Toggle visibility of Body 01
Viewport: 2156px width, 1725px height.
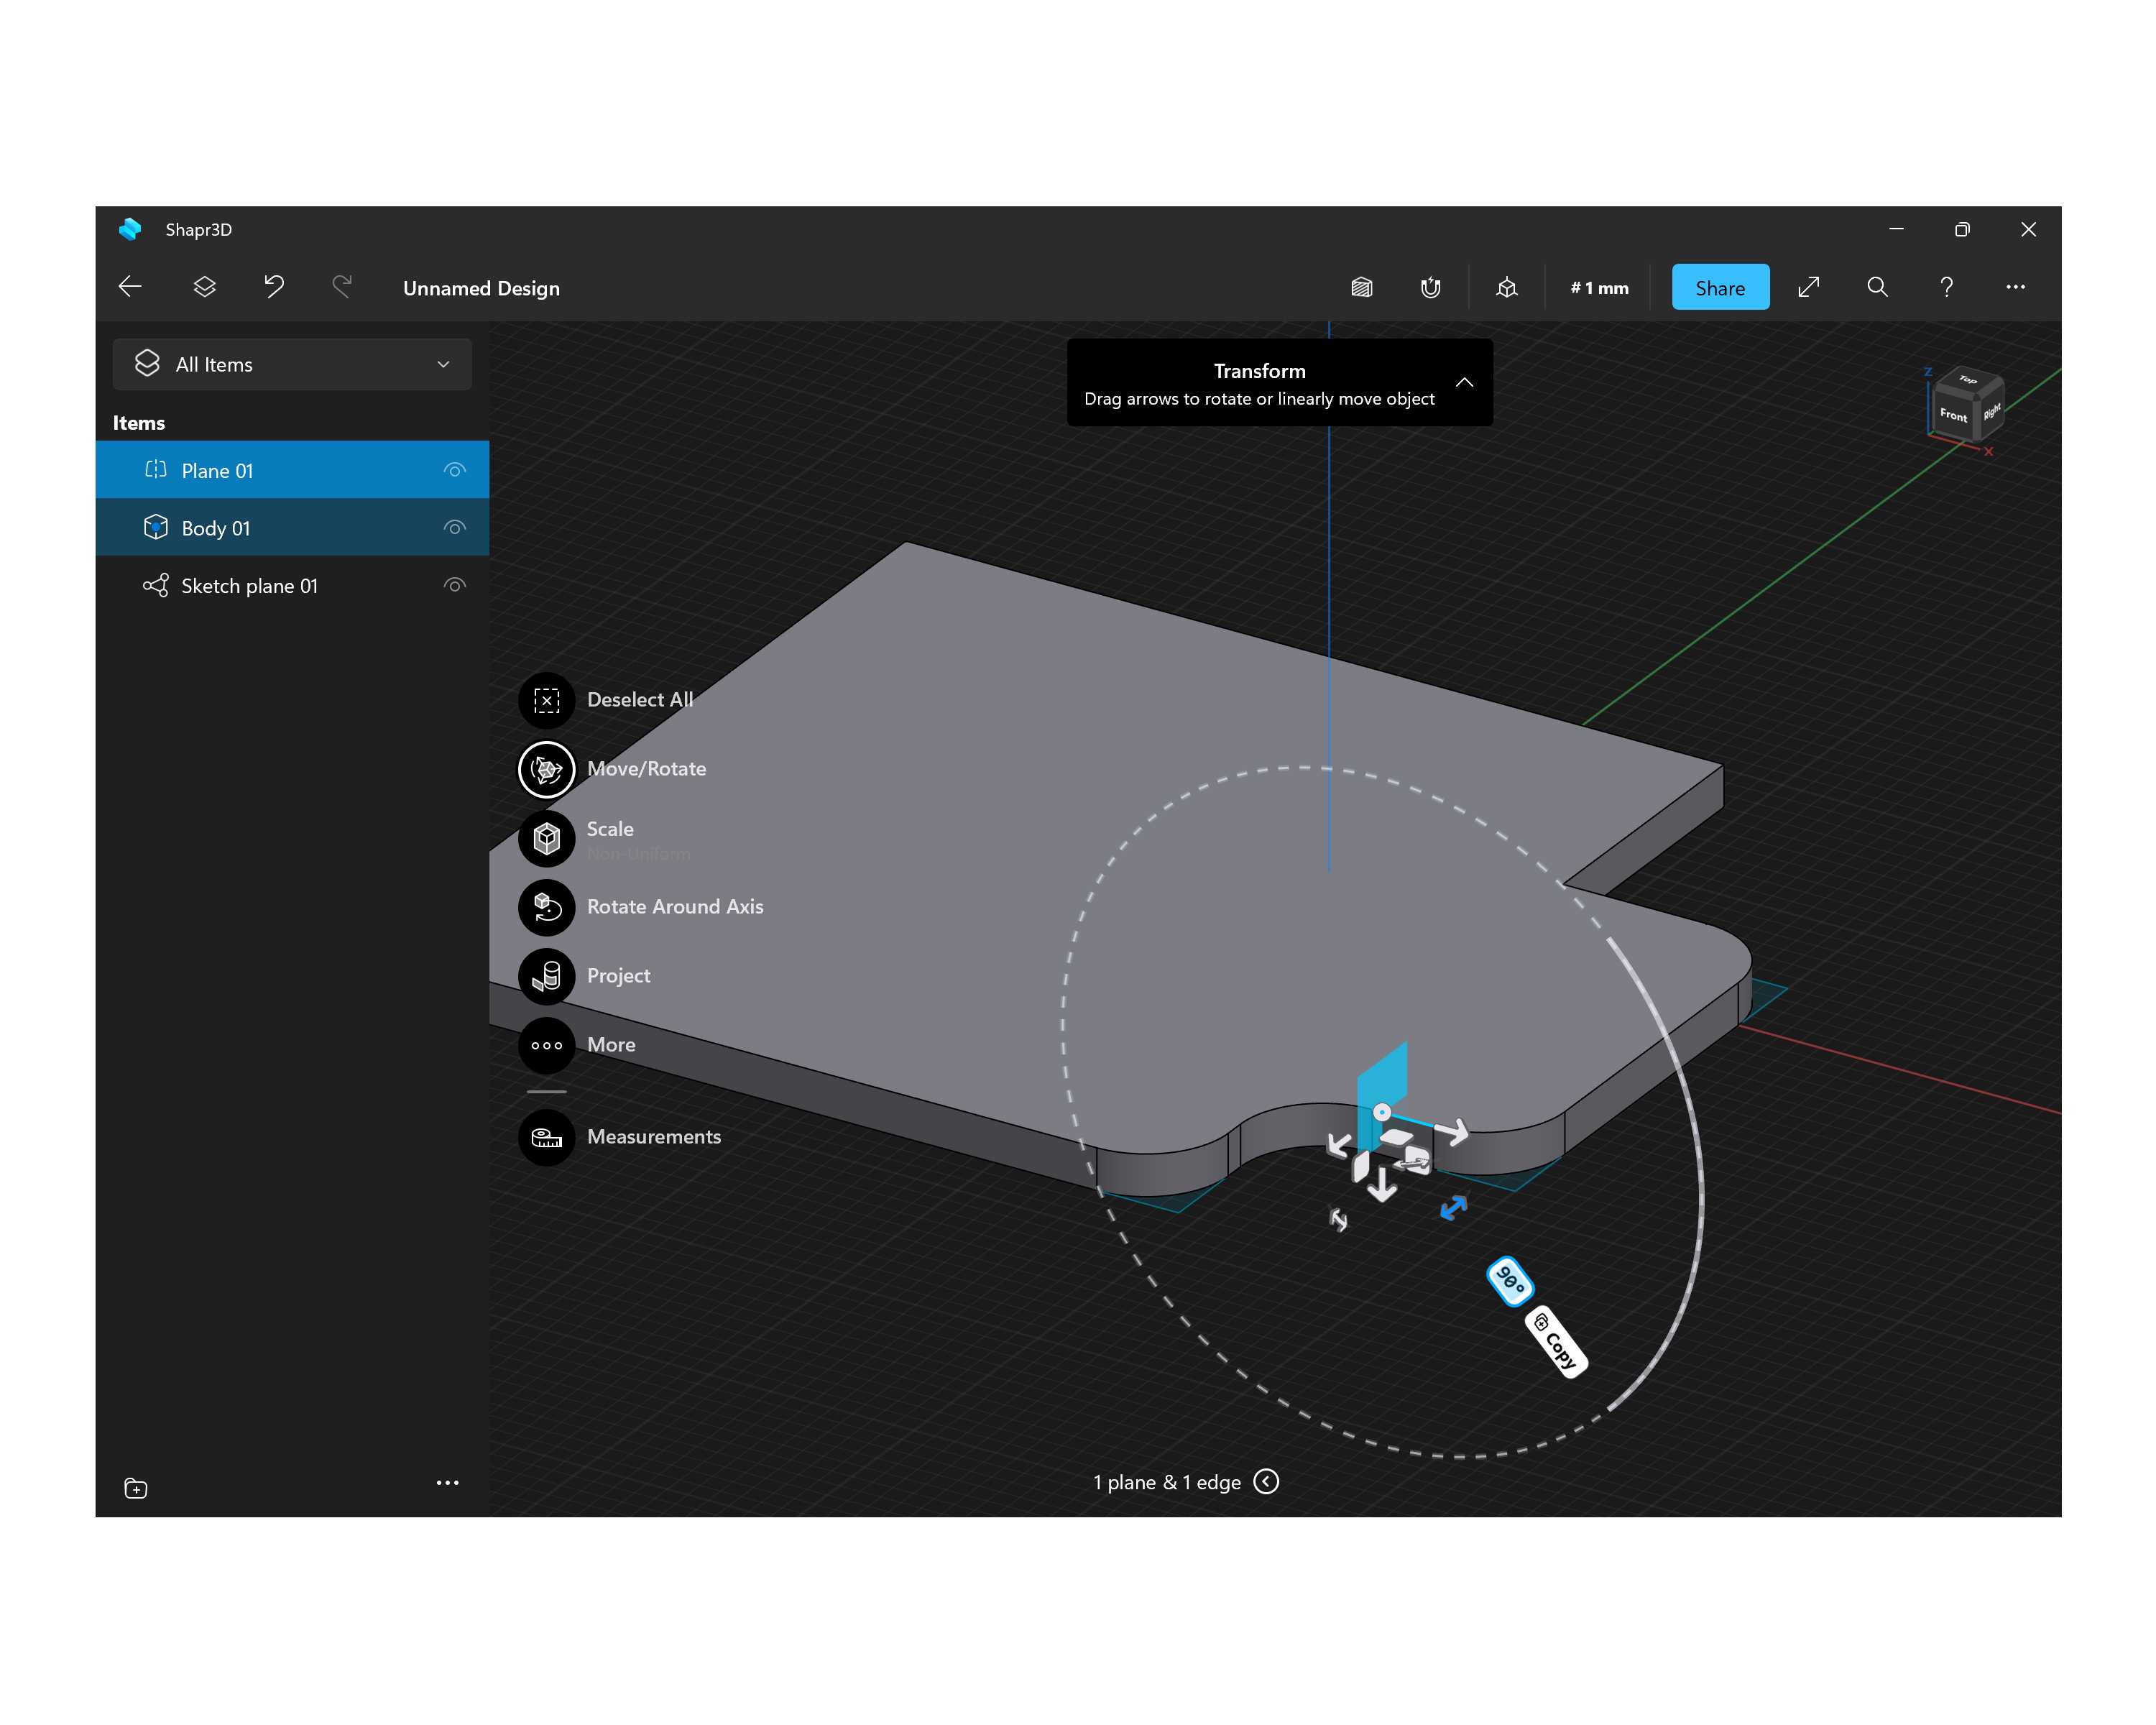455,528
